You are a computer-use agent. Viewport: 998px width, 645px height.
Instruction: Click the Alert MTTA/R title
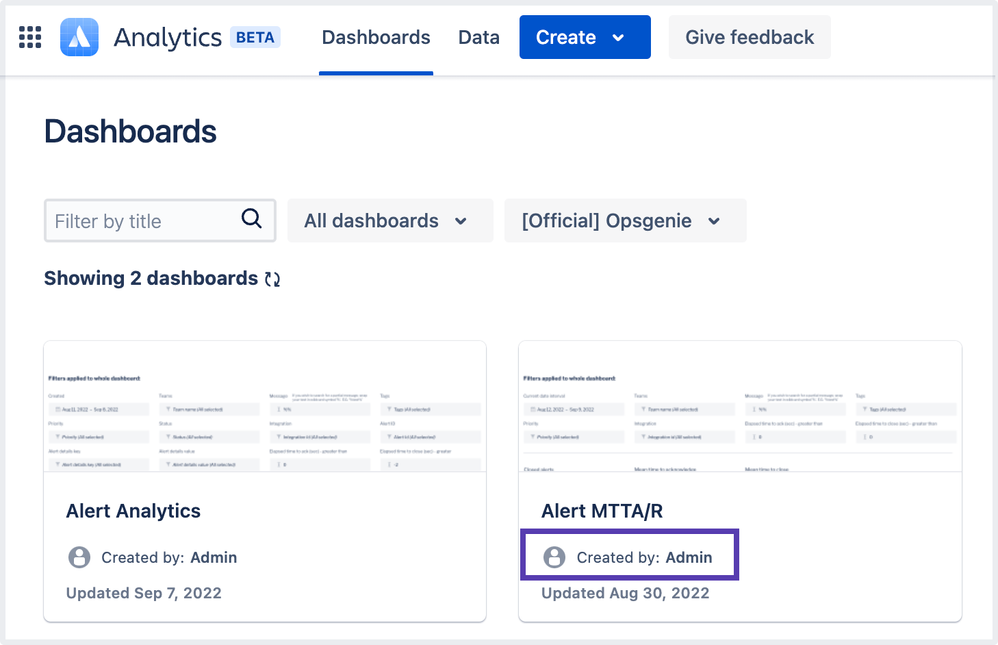point(602,511)
